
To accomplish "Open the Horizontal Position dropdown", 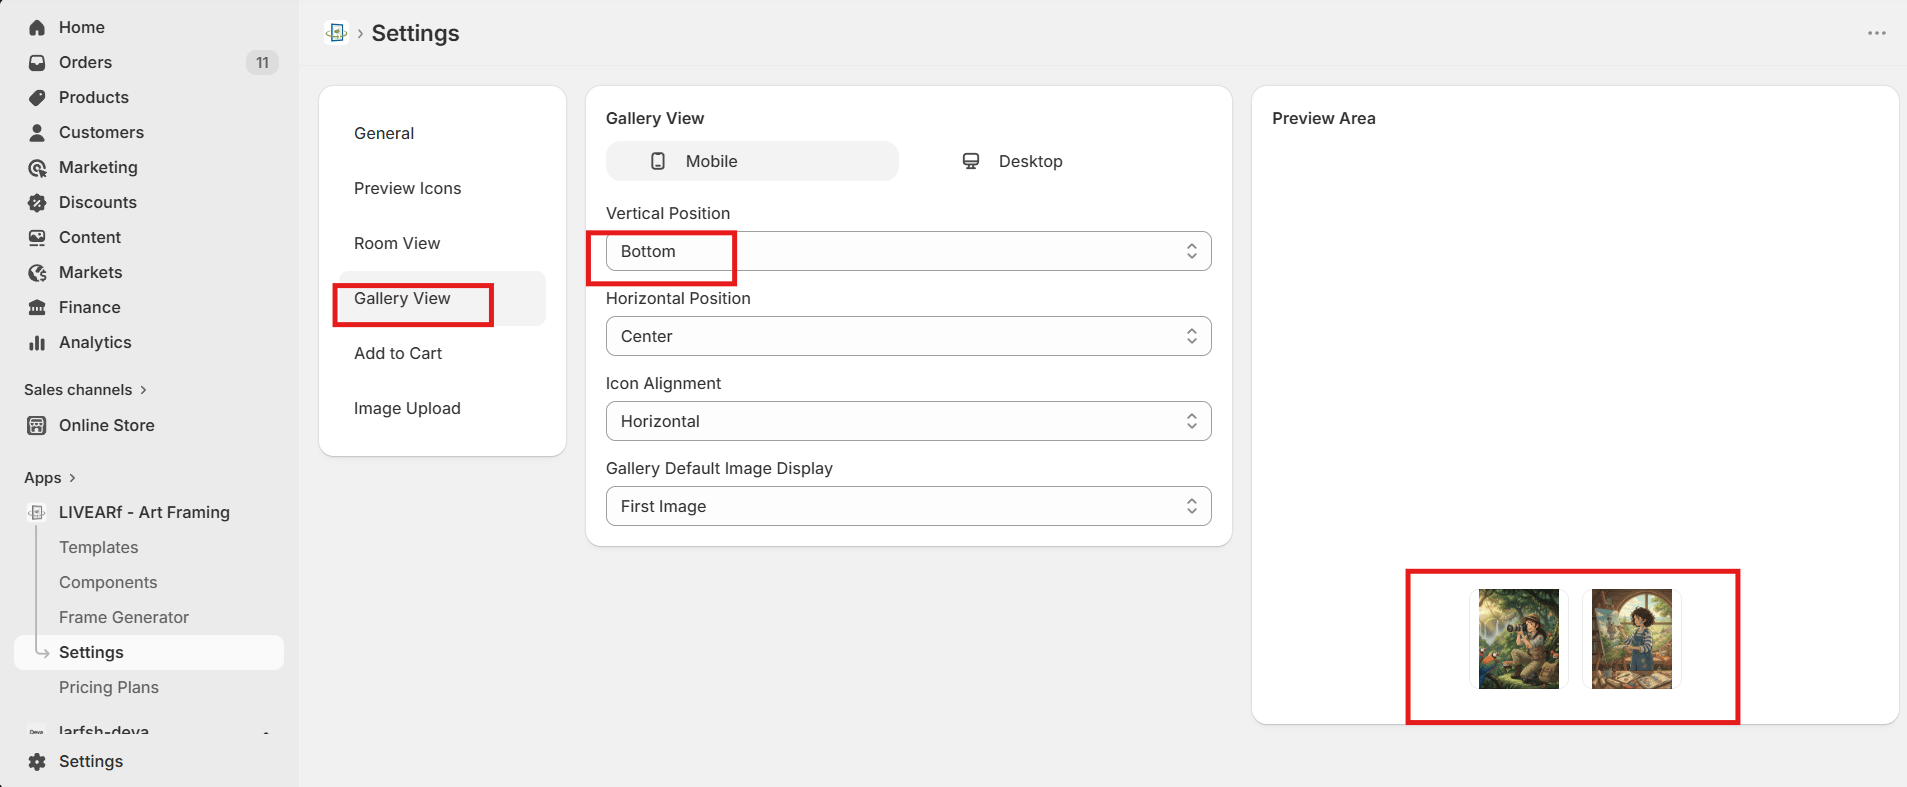I will [x=908, y=336].
